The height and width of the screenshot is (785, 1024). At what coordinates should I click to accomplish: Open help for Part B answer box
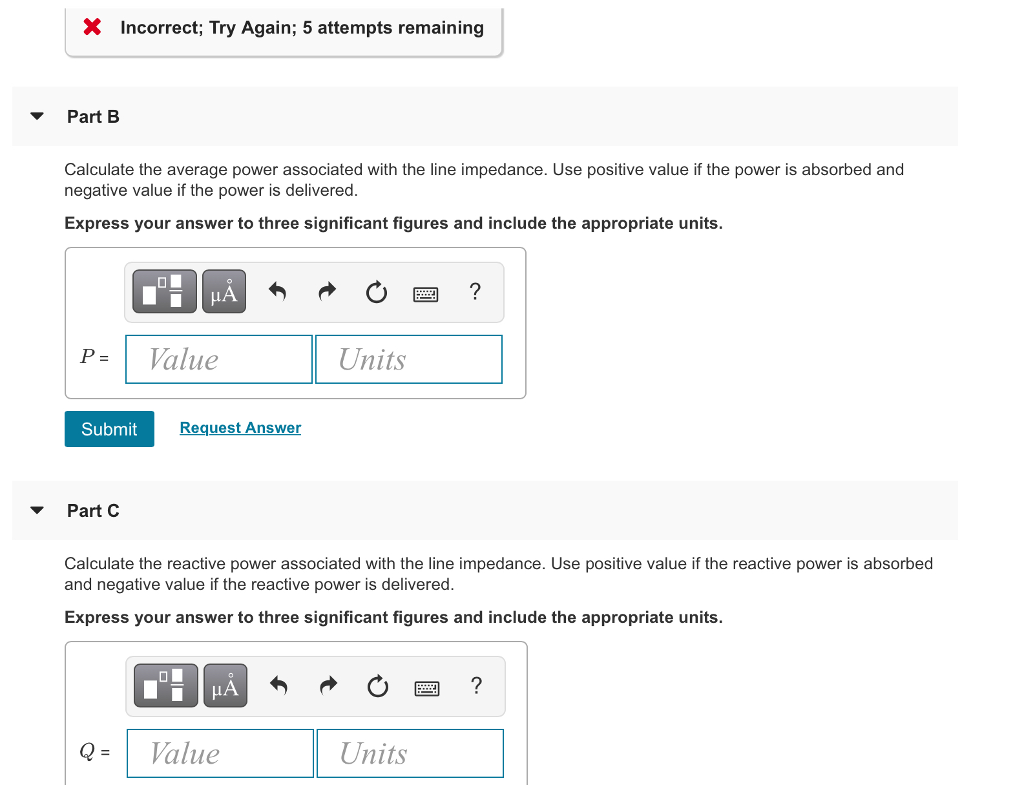click(x=475, y=291)
